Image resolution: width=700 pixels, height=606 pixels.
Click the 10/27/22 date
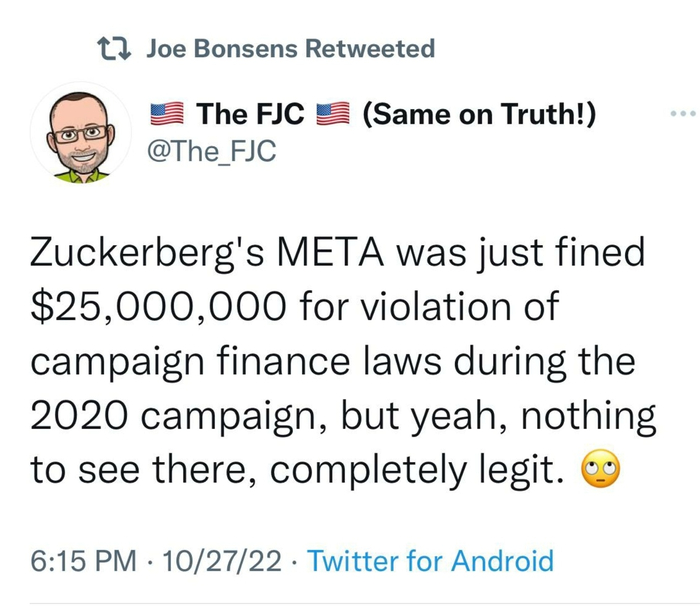click(221, 560)
